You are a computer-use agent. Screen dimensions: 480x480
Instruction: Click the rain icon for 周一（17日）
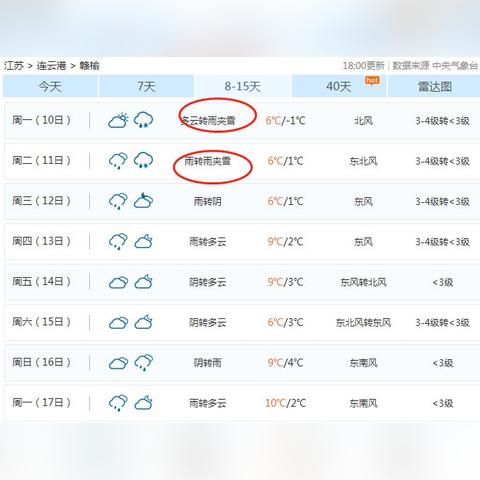pyautogui.click(x=118, y=403)
